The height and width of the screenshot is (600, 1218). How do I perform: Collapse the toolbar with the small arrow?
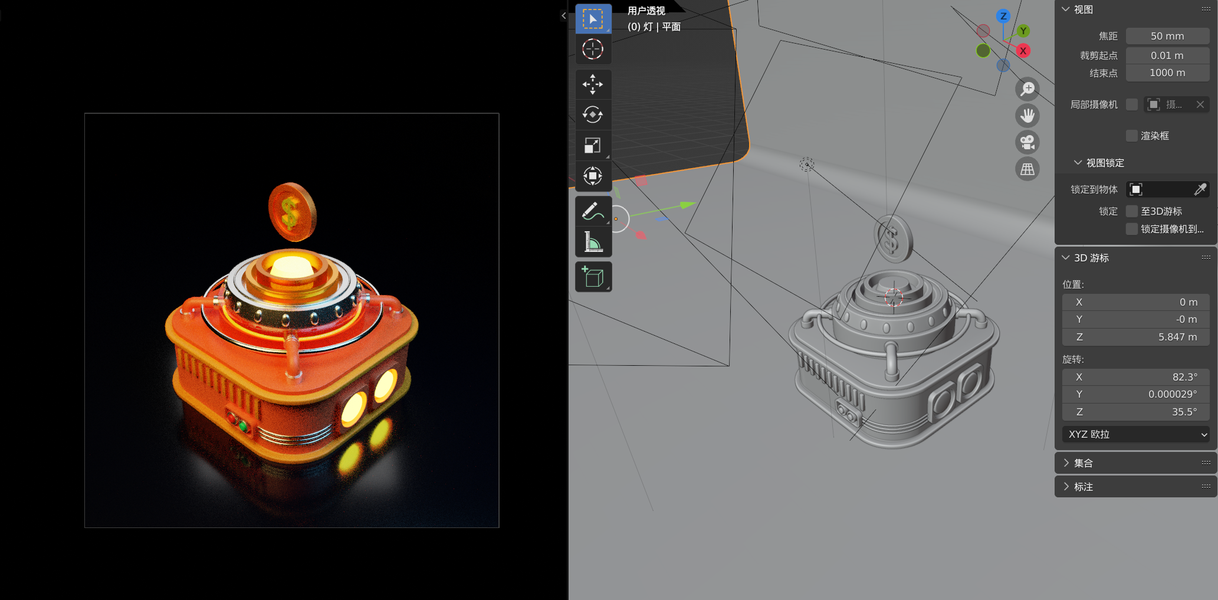[x=563, y=15]
